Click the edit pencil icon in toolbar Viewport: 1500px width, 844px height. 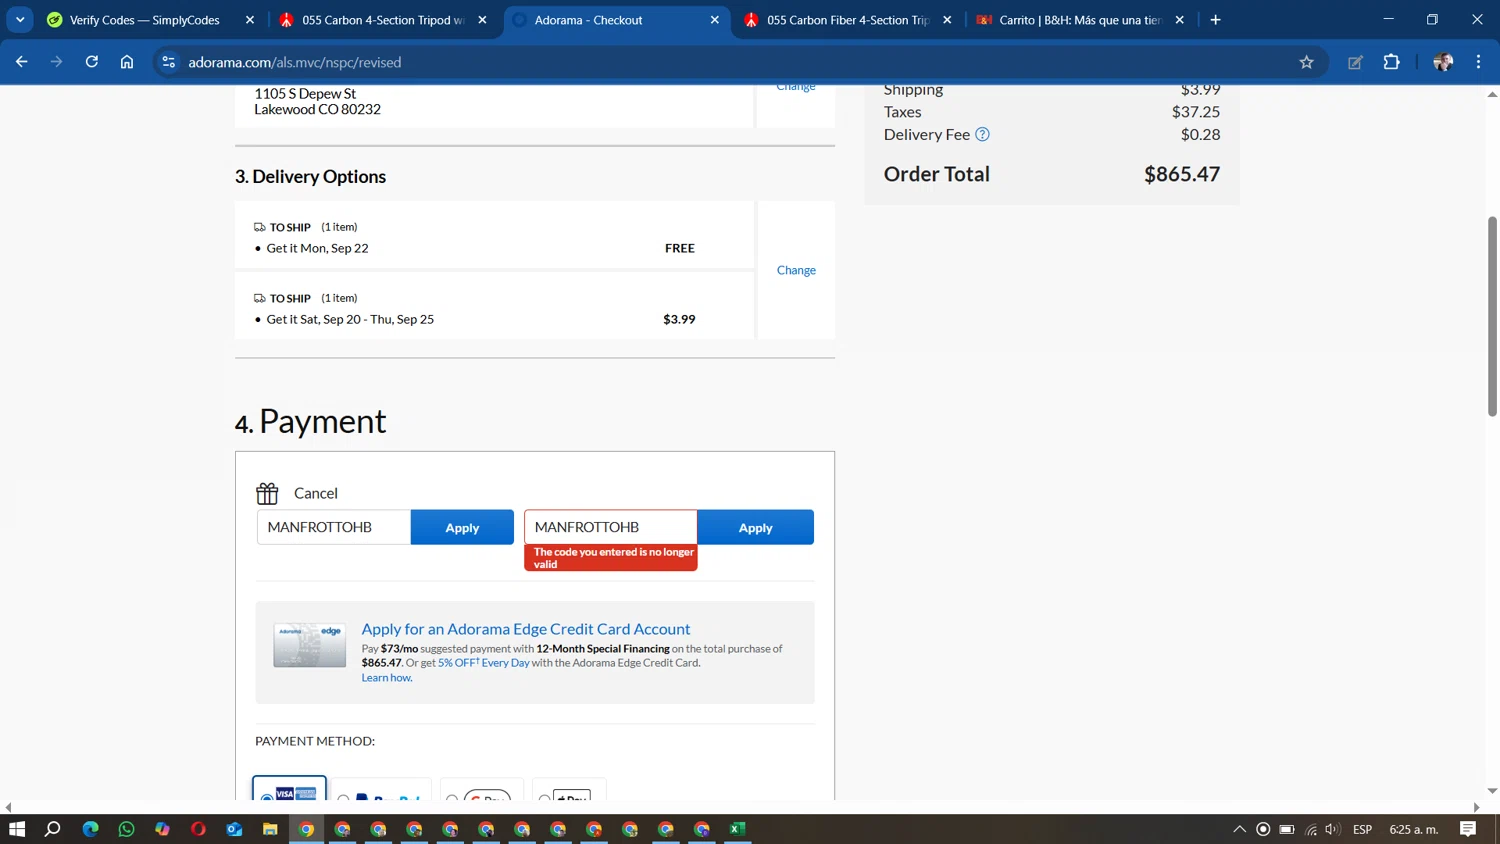(x=1355, y=62)
